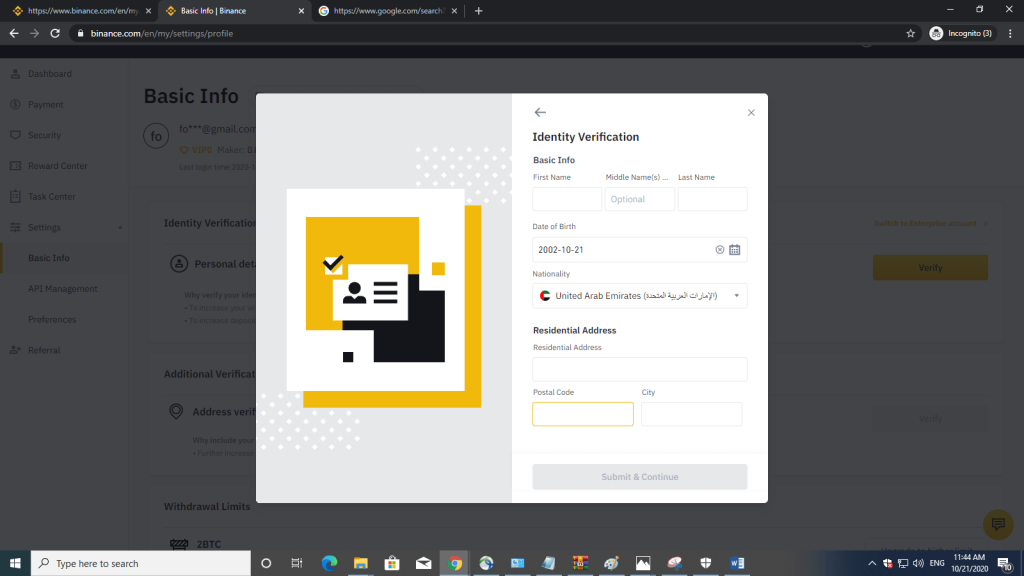Open the Mail app from the taskbar

[423, 563]
